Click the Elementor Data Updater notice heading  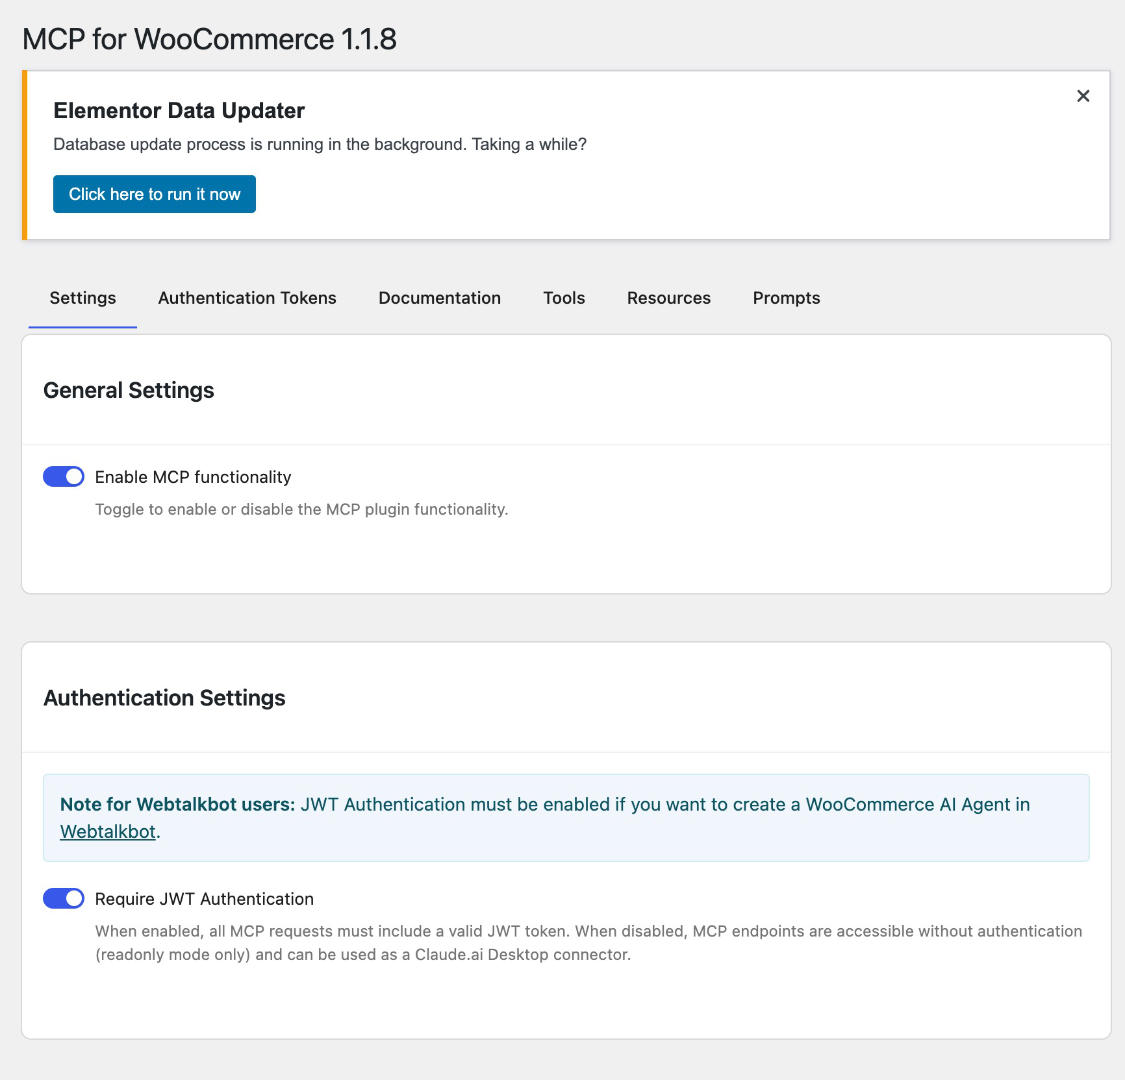(179, 111)
